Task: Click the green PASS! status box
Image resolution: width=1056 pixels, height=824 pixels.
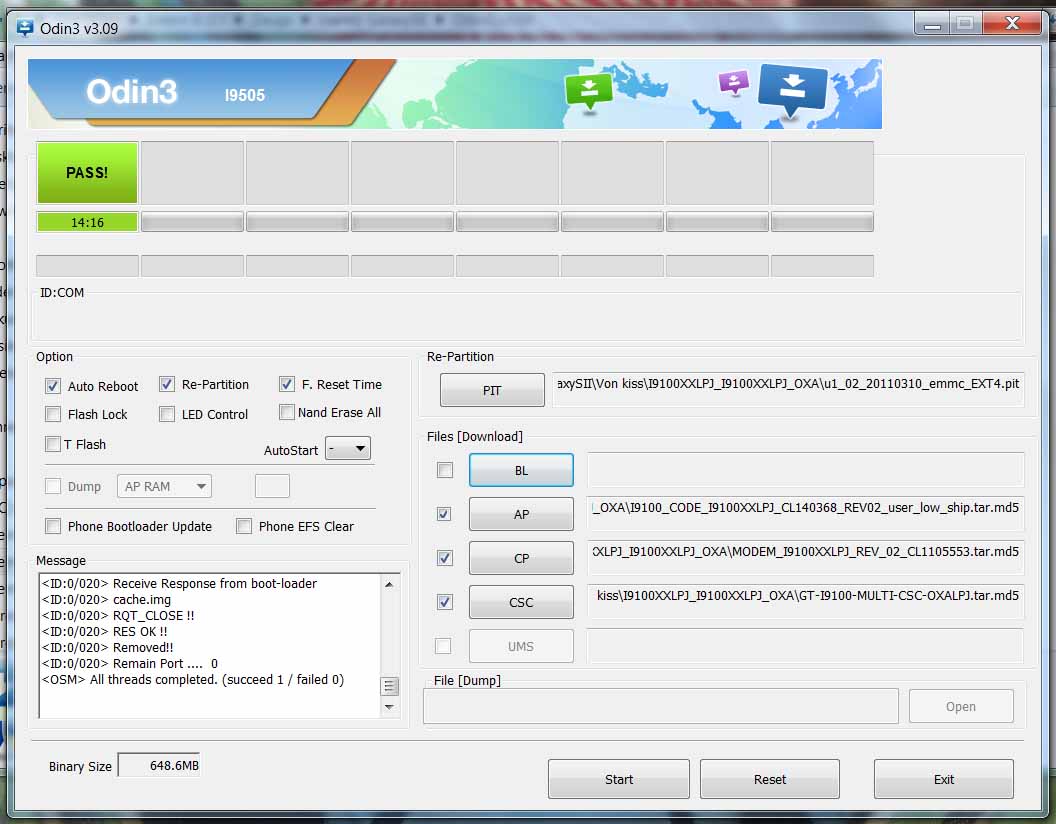Action: point(87,173)
